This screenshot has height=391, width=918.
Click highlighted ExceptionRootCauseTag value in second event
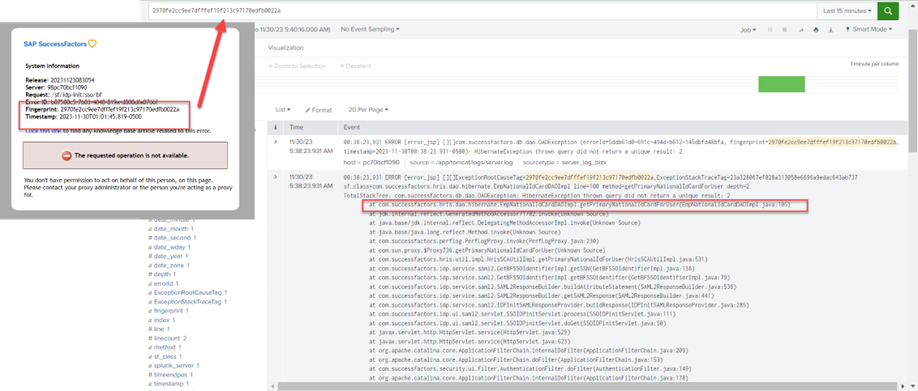point(590,176)
